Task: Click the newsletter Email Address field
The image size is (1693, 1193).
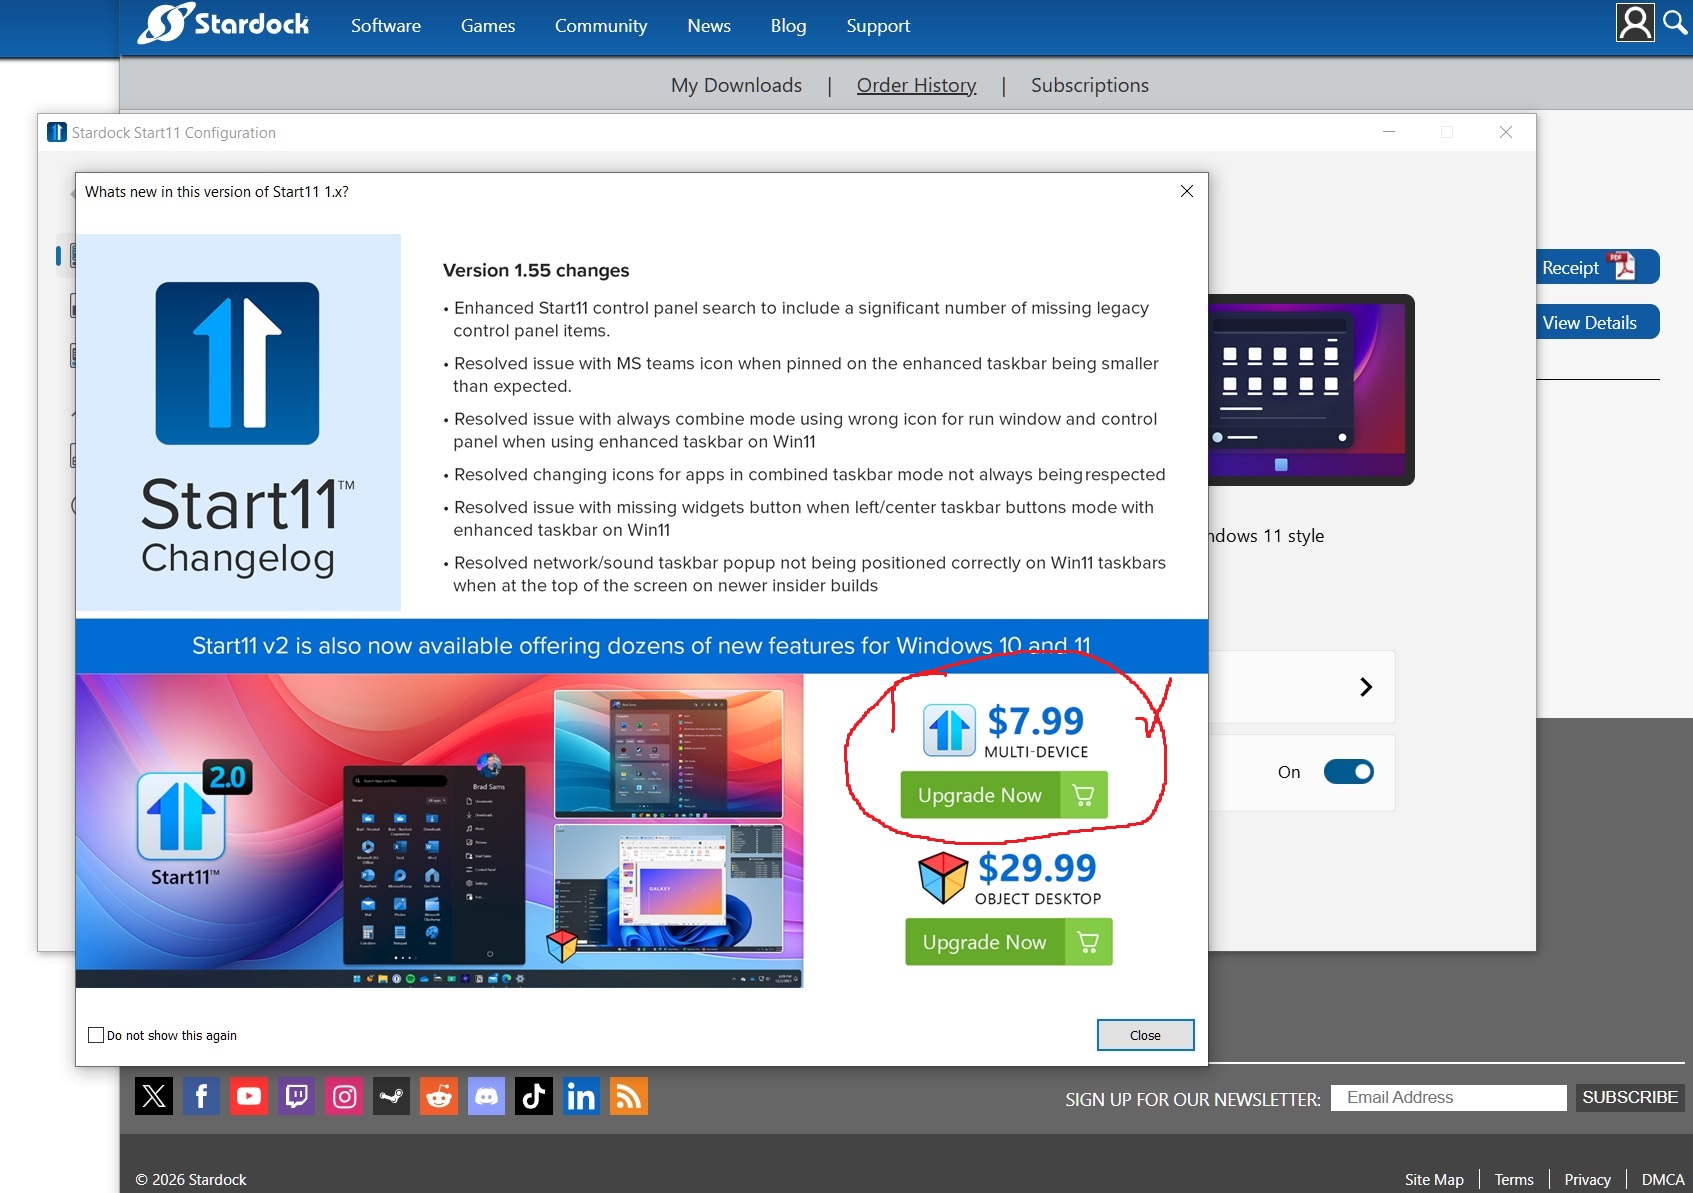Action: 1448,1097
